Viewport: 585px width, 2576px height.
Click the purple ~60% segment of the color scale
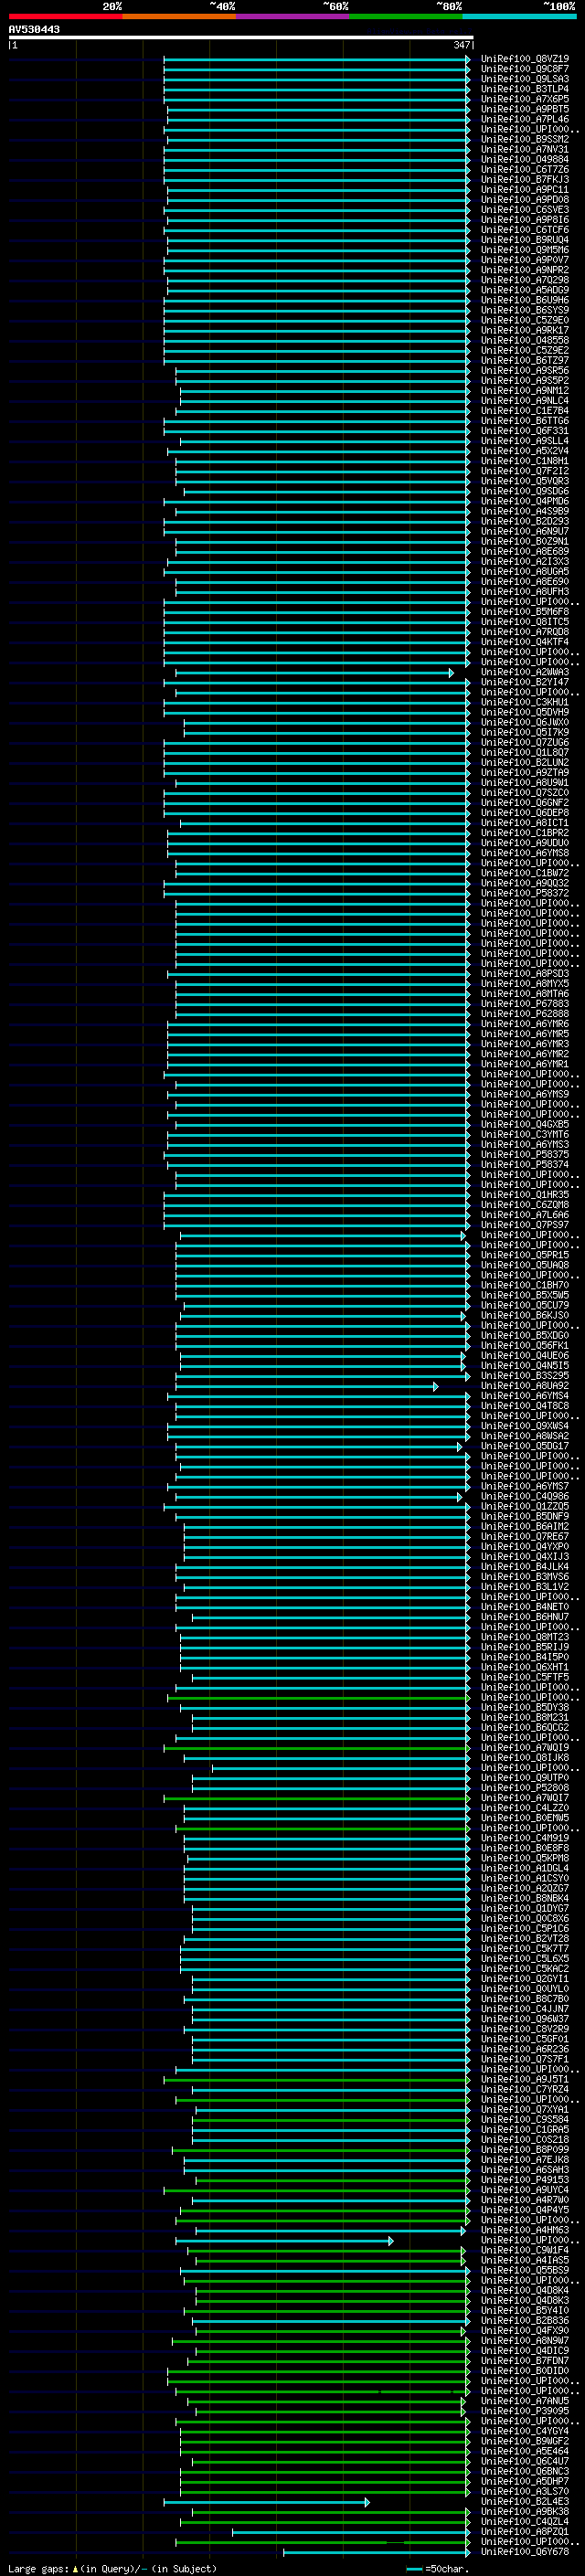tap(292, 16)
